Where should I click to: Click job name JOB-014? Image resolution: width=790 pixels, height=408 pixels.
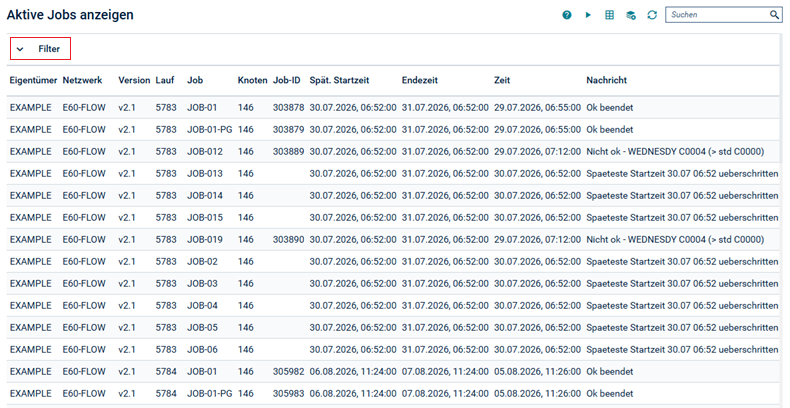tap(205, 195)
